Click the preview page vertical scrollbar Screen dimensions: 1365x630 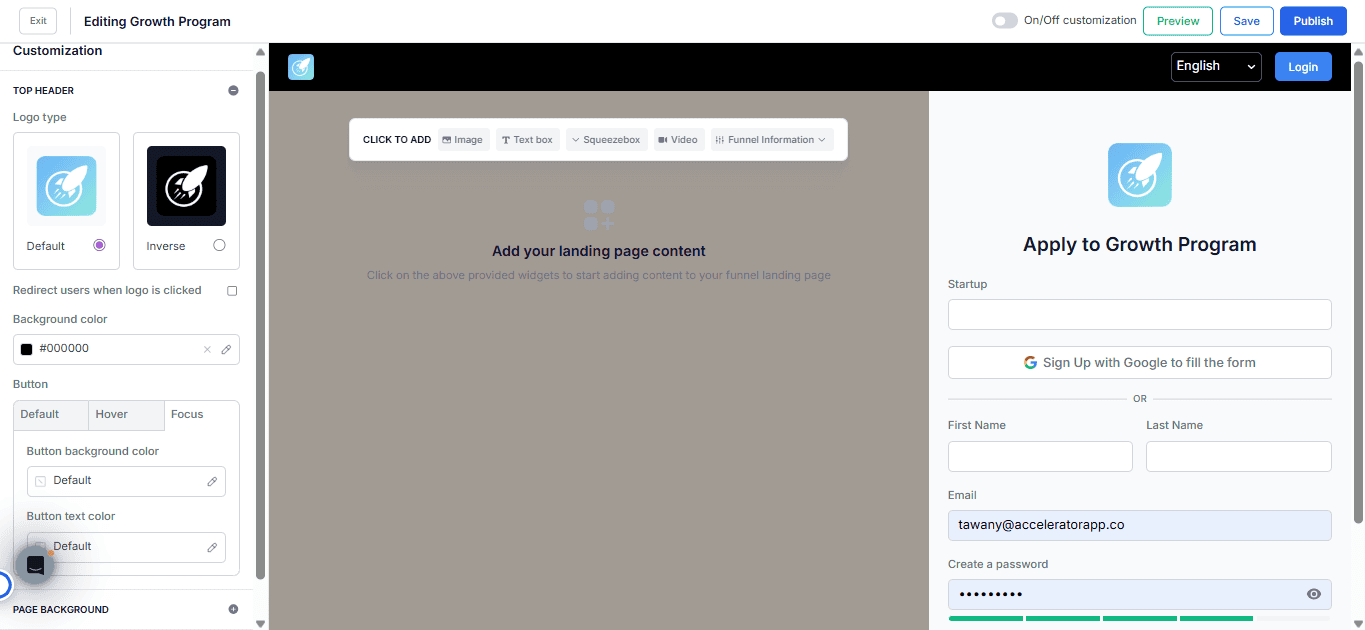click(1358, 290)
